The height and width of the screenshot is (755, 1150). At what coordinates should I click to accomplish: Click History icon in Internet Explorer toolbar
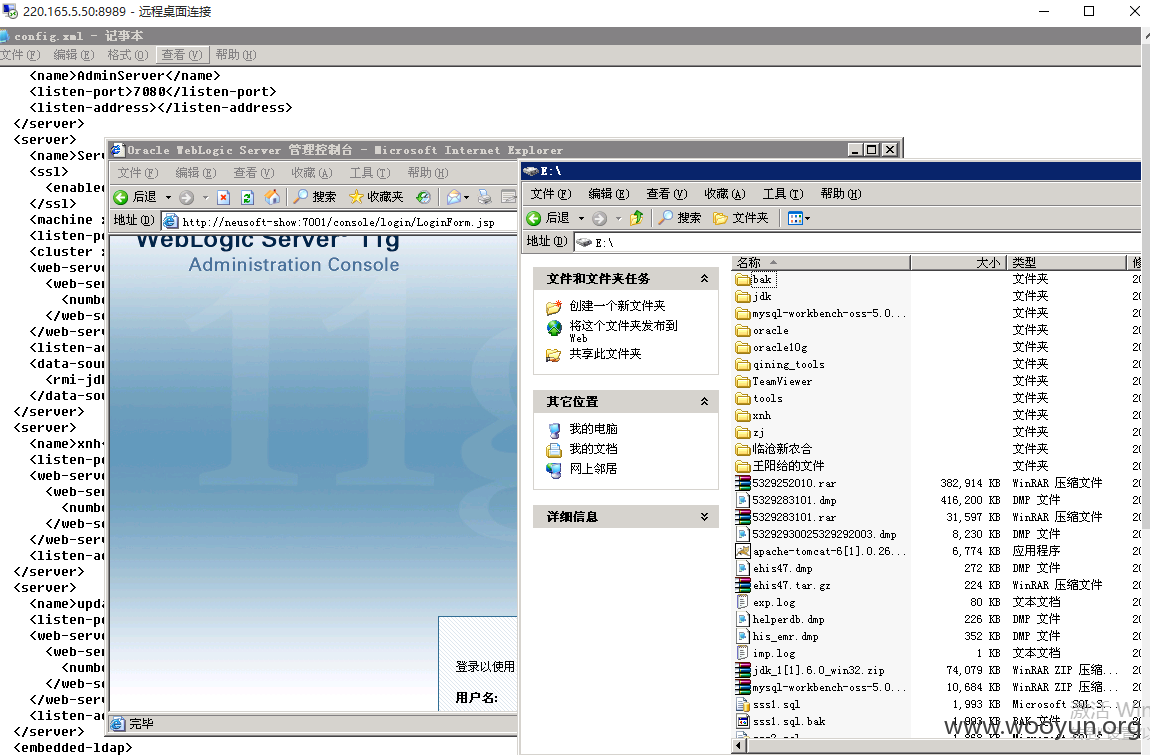click(x=423, y=197)
